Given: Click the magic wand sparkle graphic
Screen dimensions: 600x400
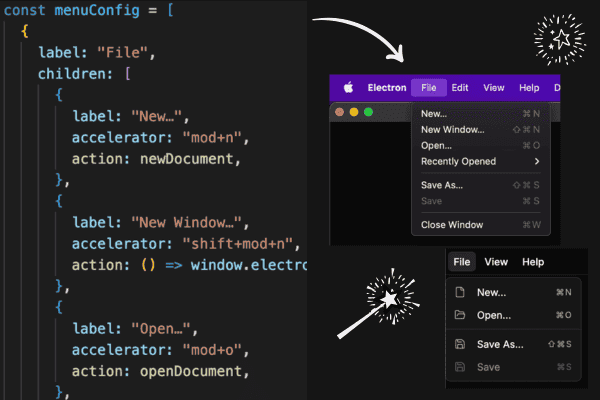Looking at the screenshot, I should [x=379, y=303].
